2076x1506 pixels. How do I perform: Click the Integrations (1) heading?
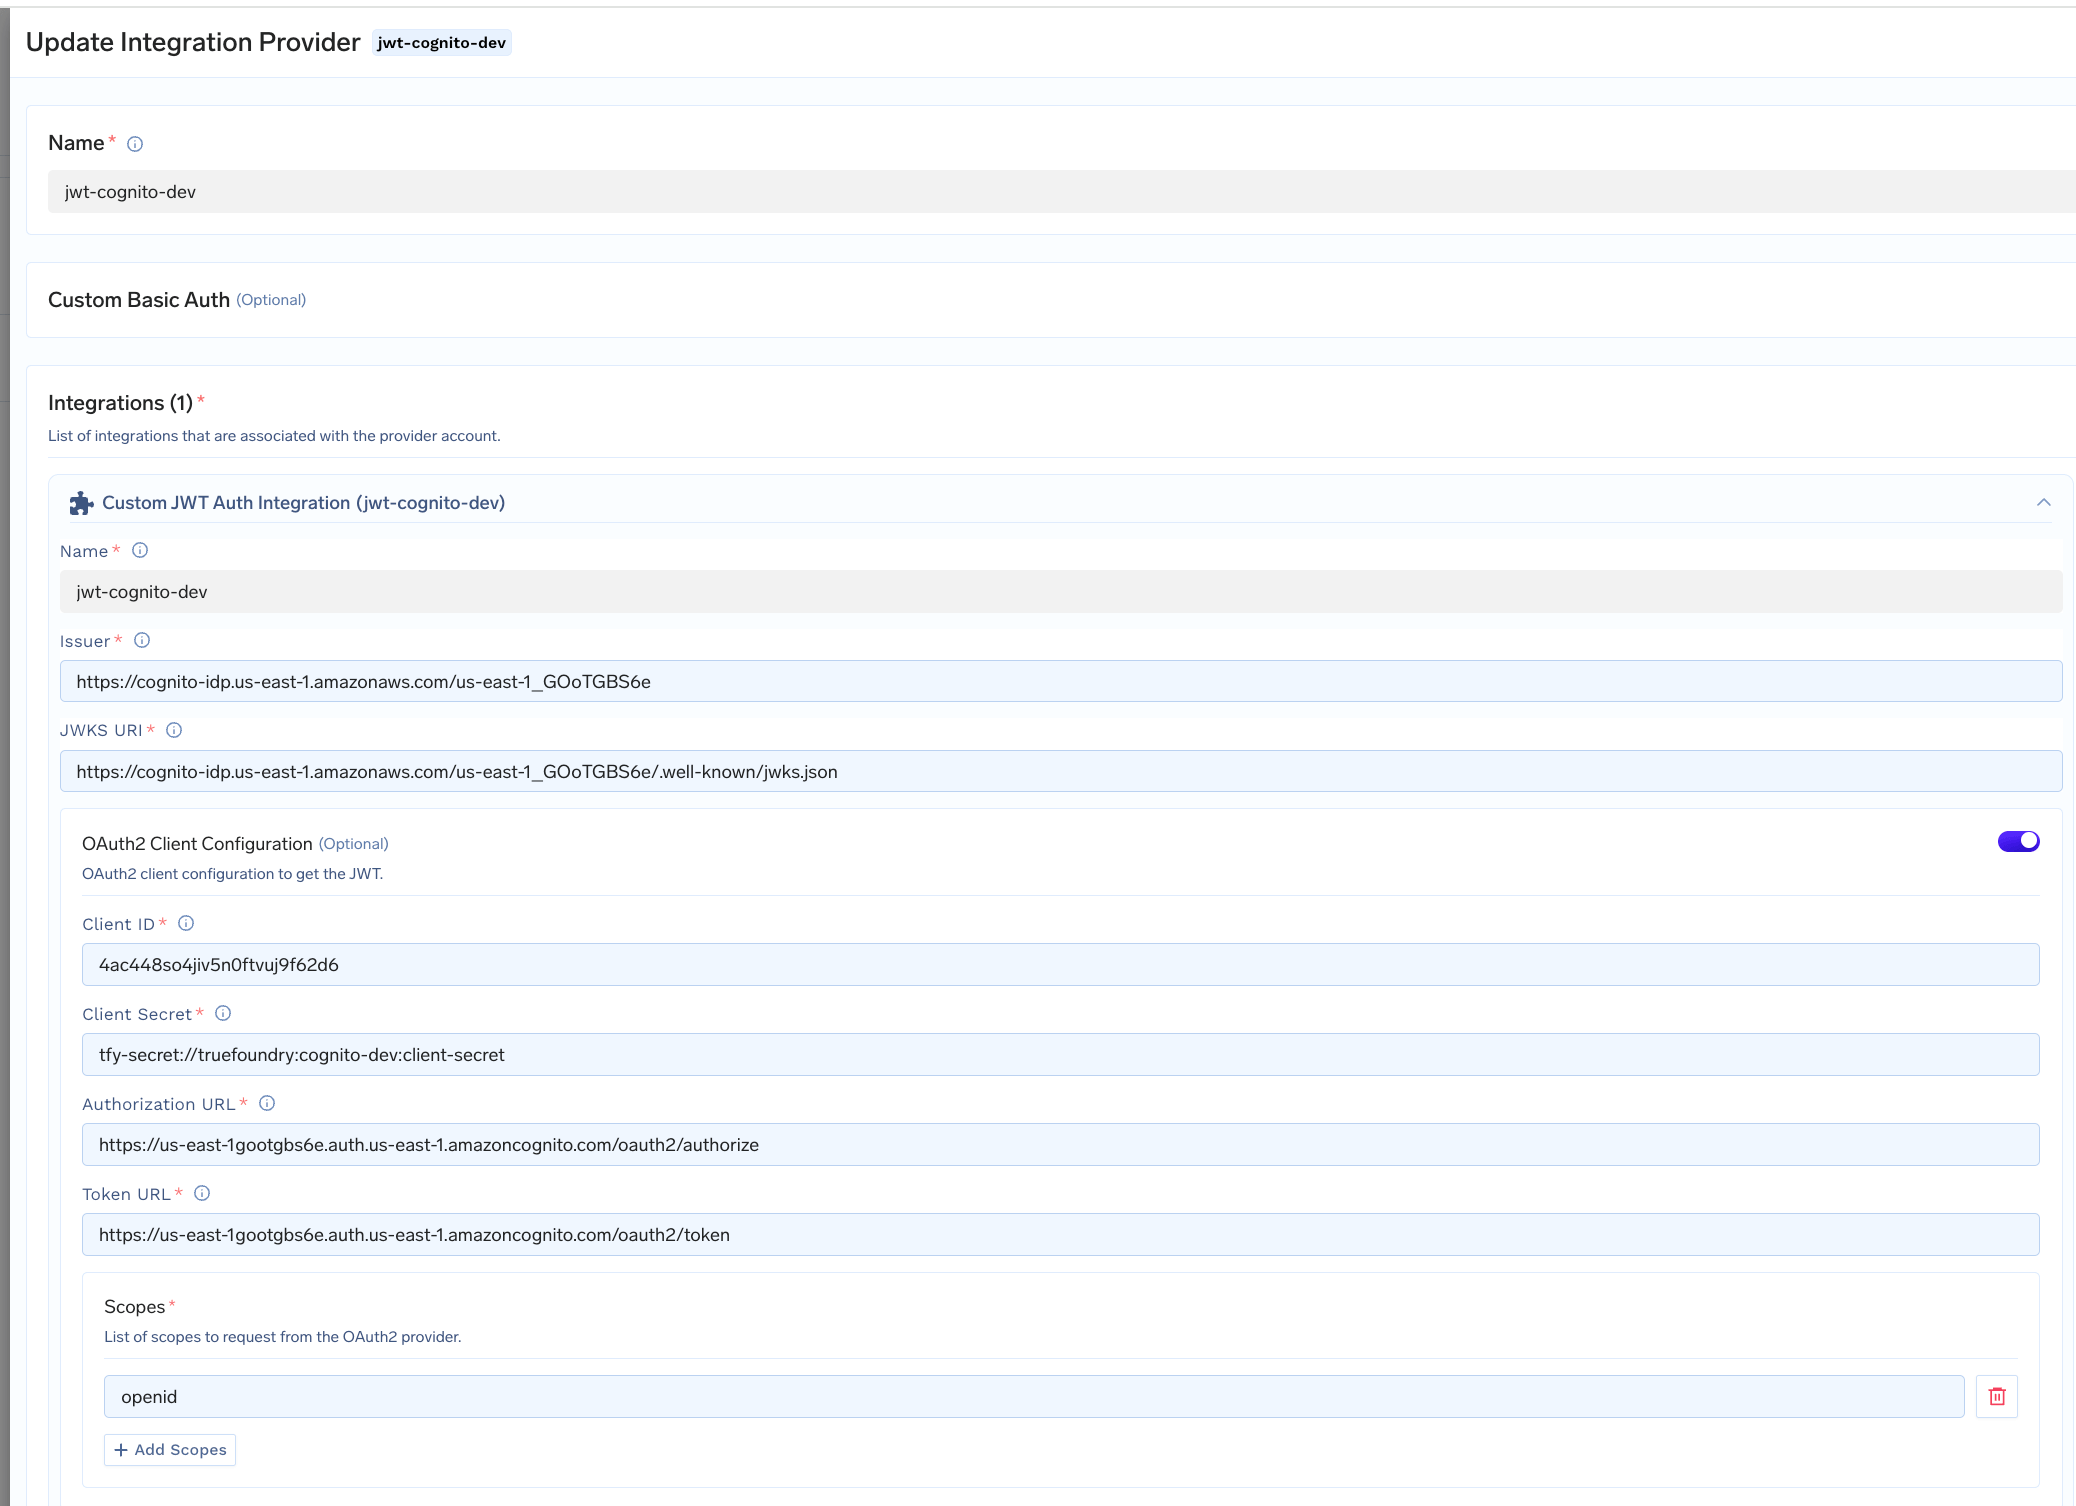(x=120, y=403)
